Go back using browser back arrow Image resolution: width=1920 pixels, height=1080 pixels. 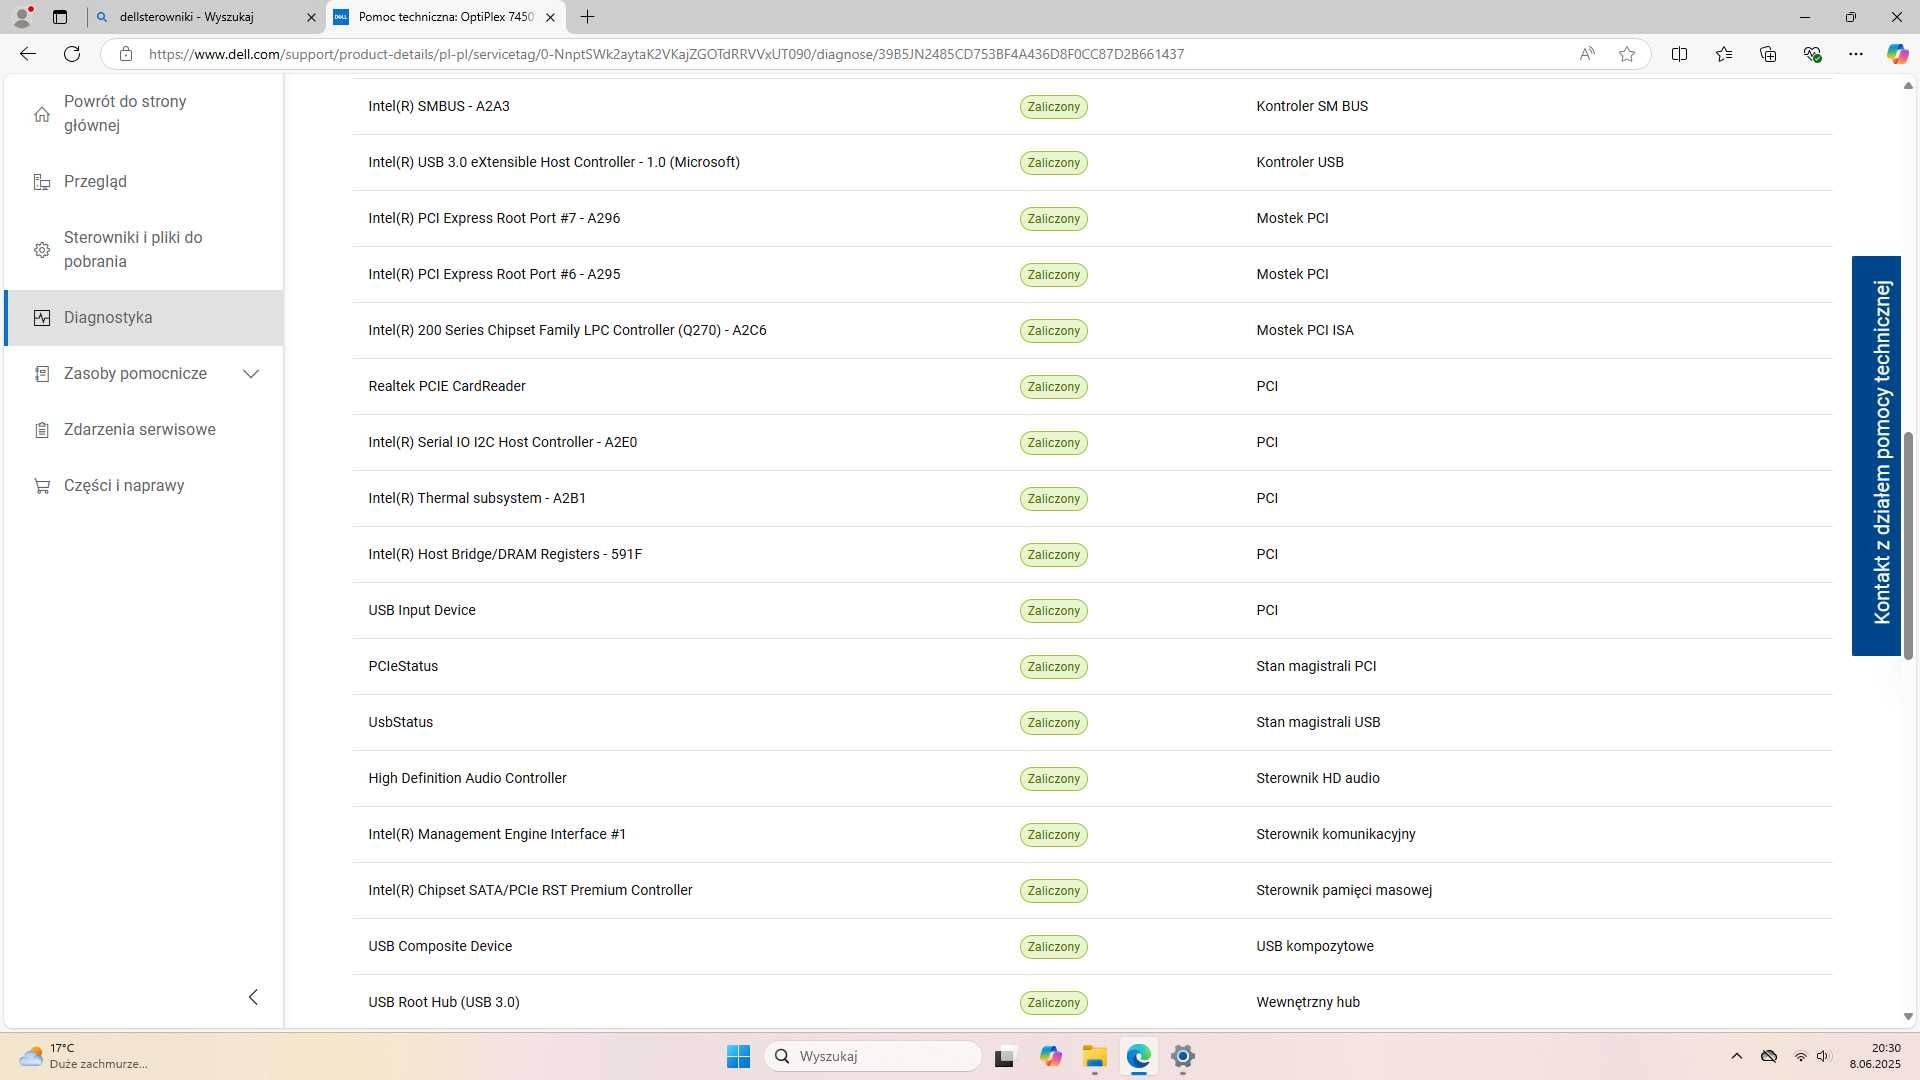28,54
